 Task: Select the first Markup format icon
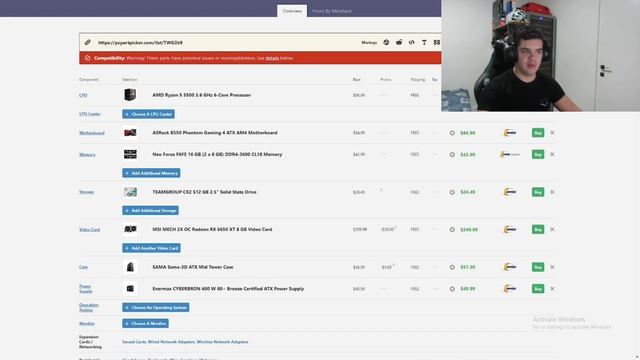click(386, 42)
